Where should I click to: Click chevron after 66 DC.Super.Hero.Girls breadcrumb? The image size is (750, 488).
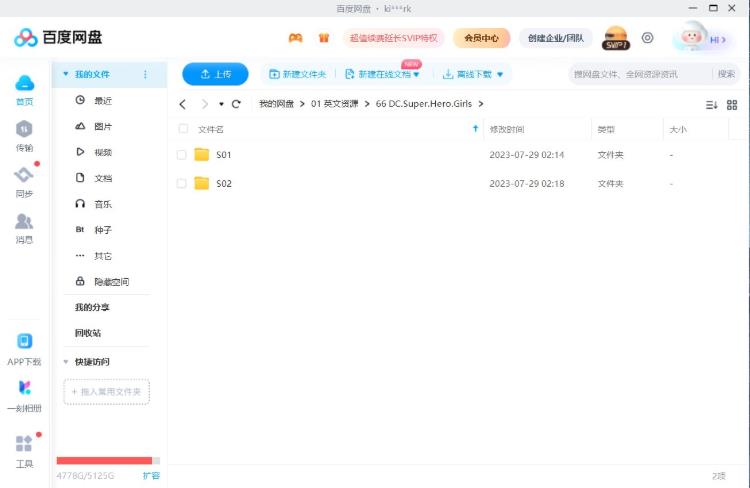(x=481, y=104)
